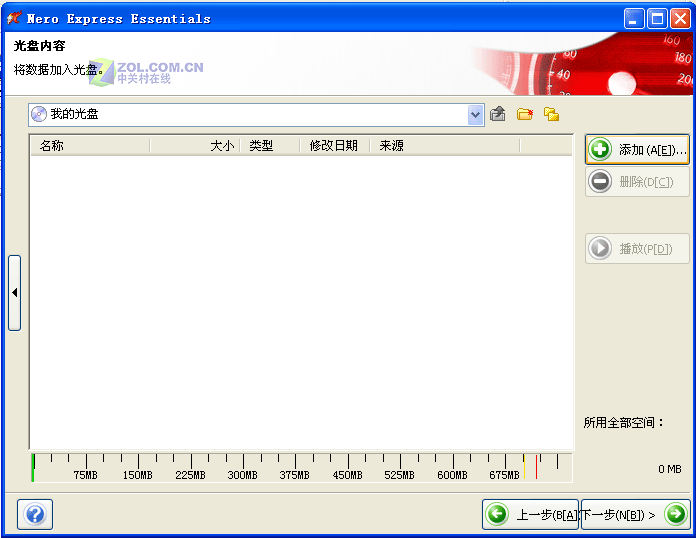Click the 所用全部空间 label

click(623, 422)
